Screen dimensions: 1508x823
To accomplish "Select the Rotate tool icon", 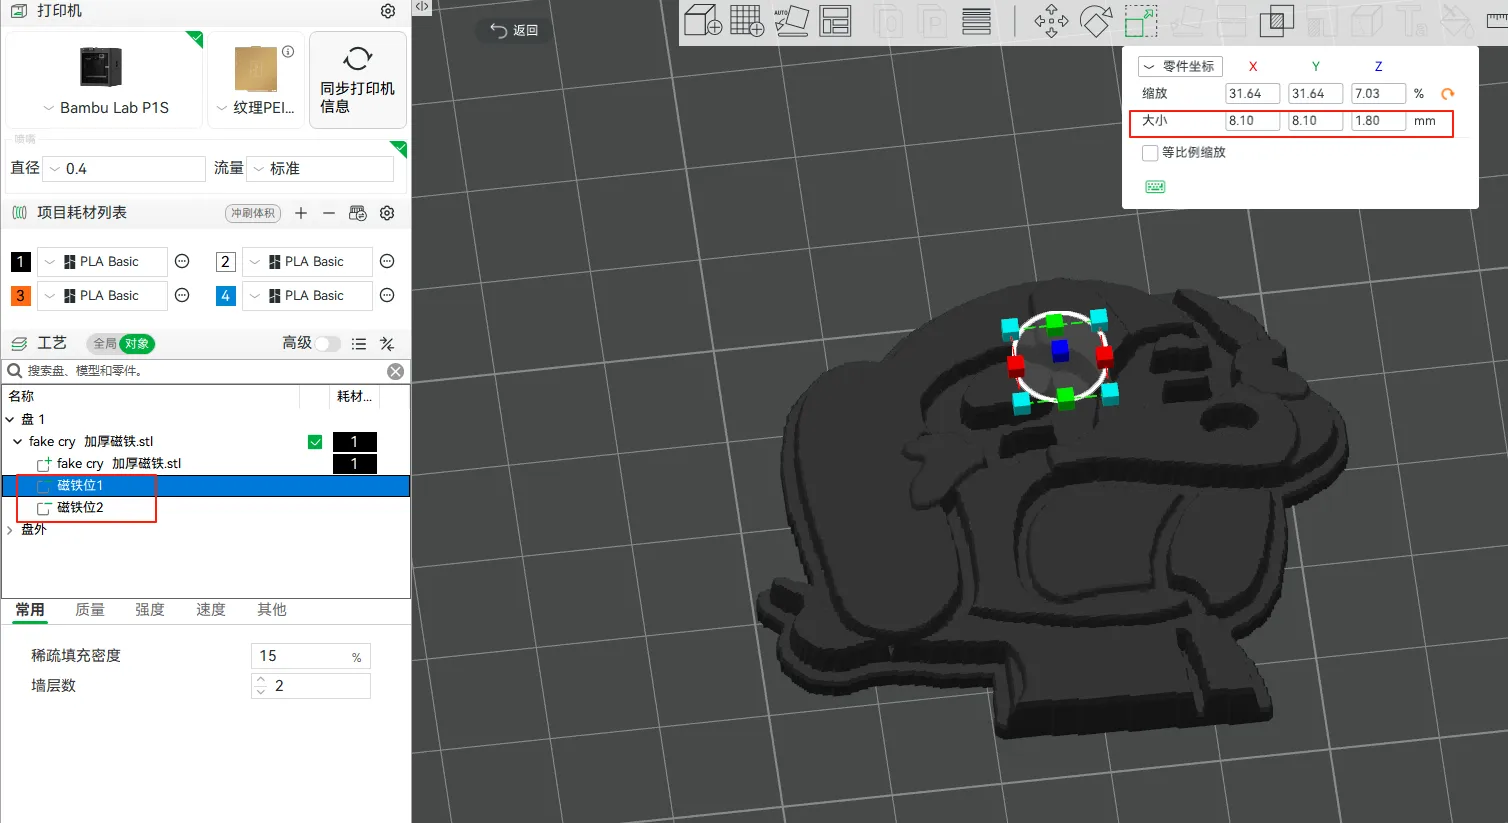I will pyautogui.click(x=1096, y=21).
